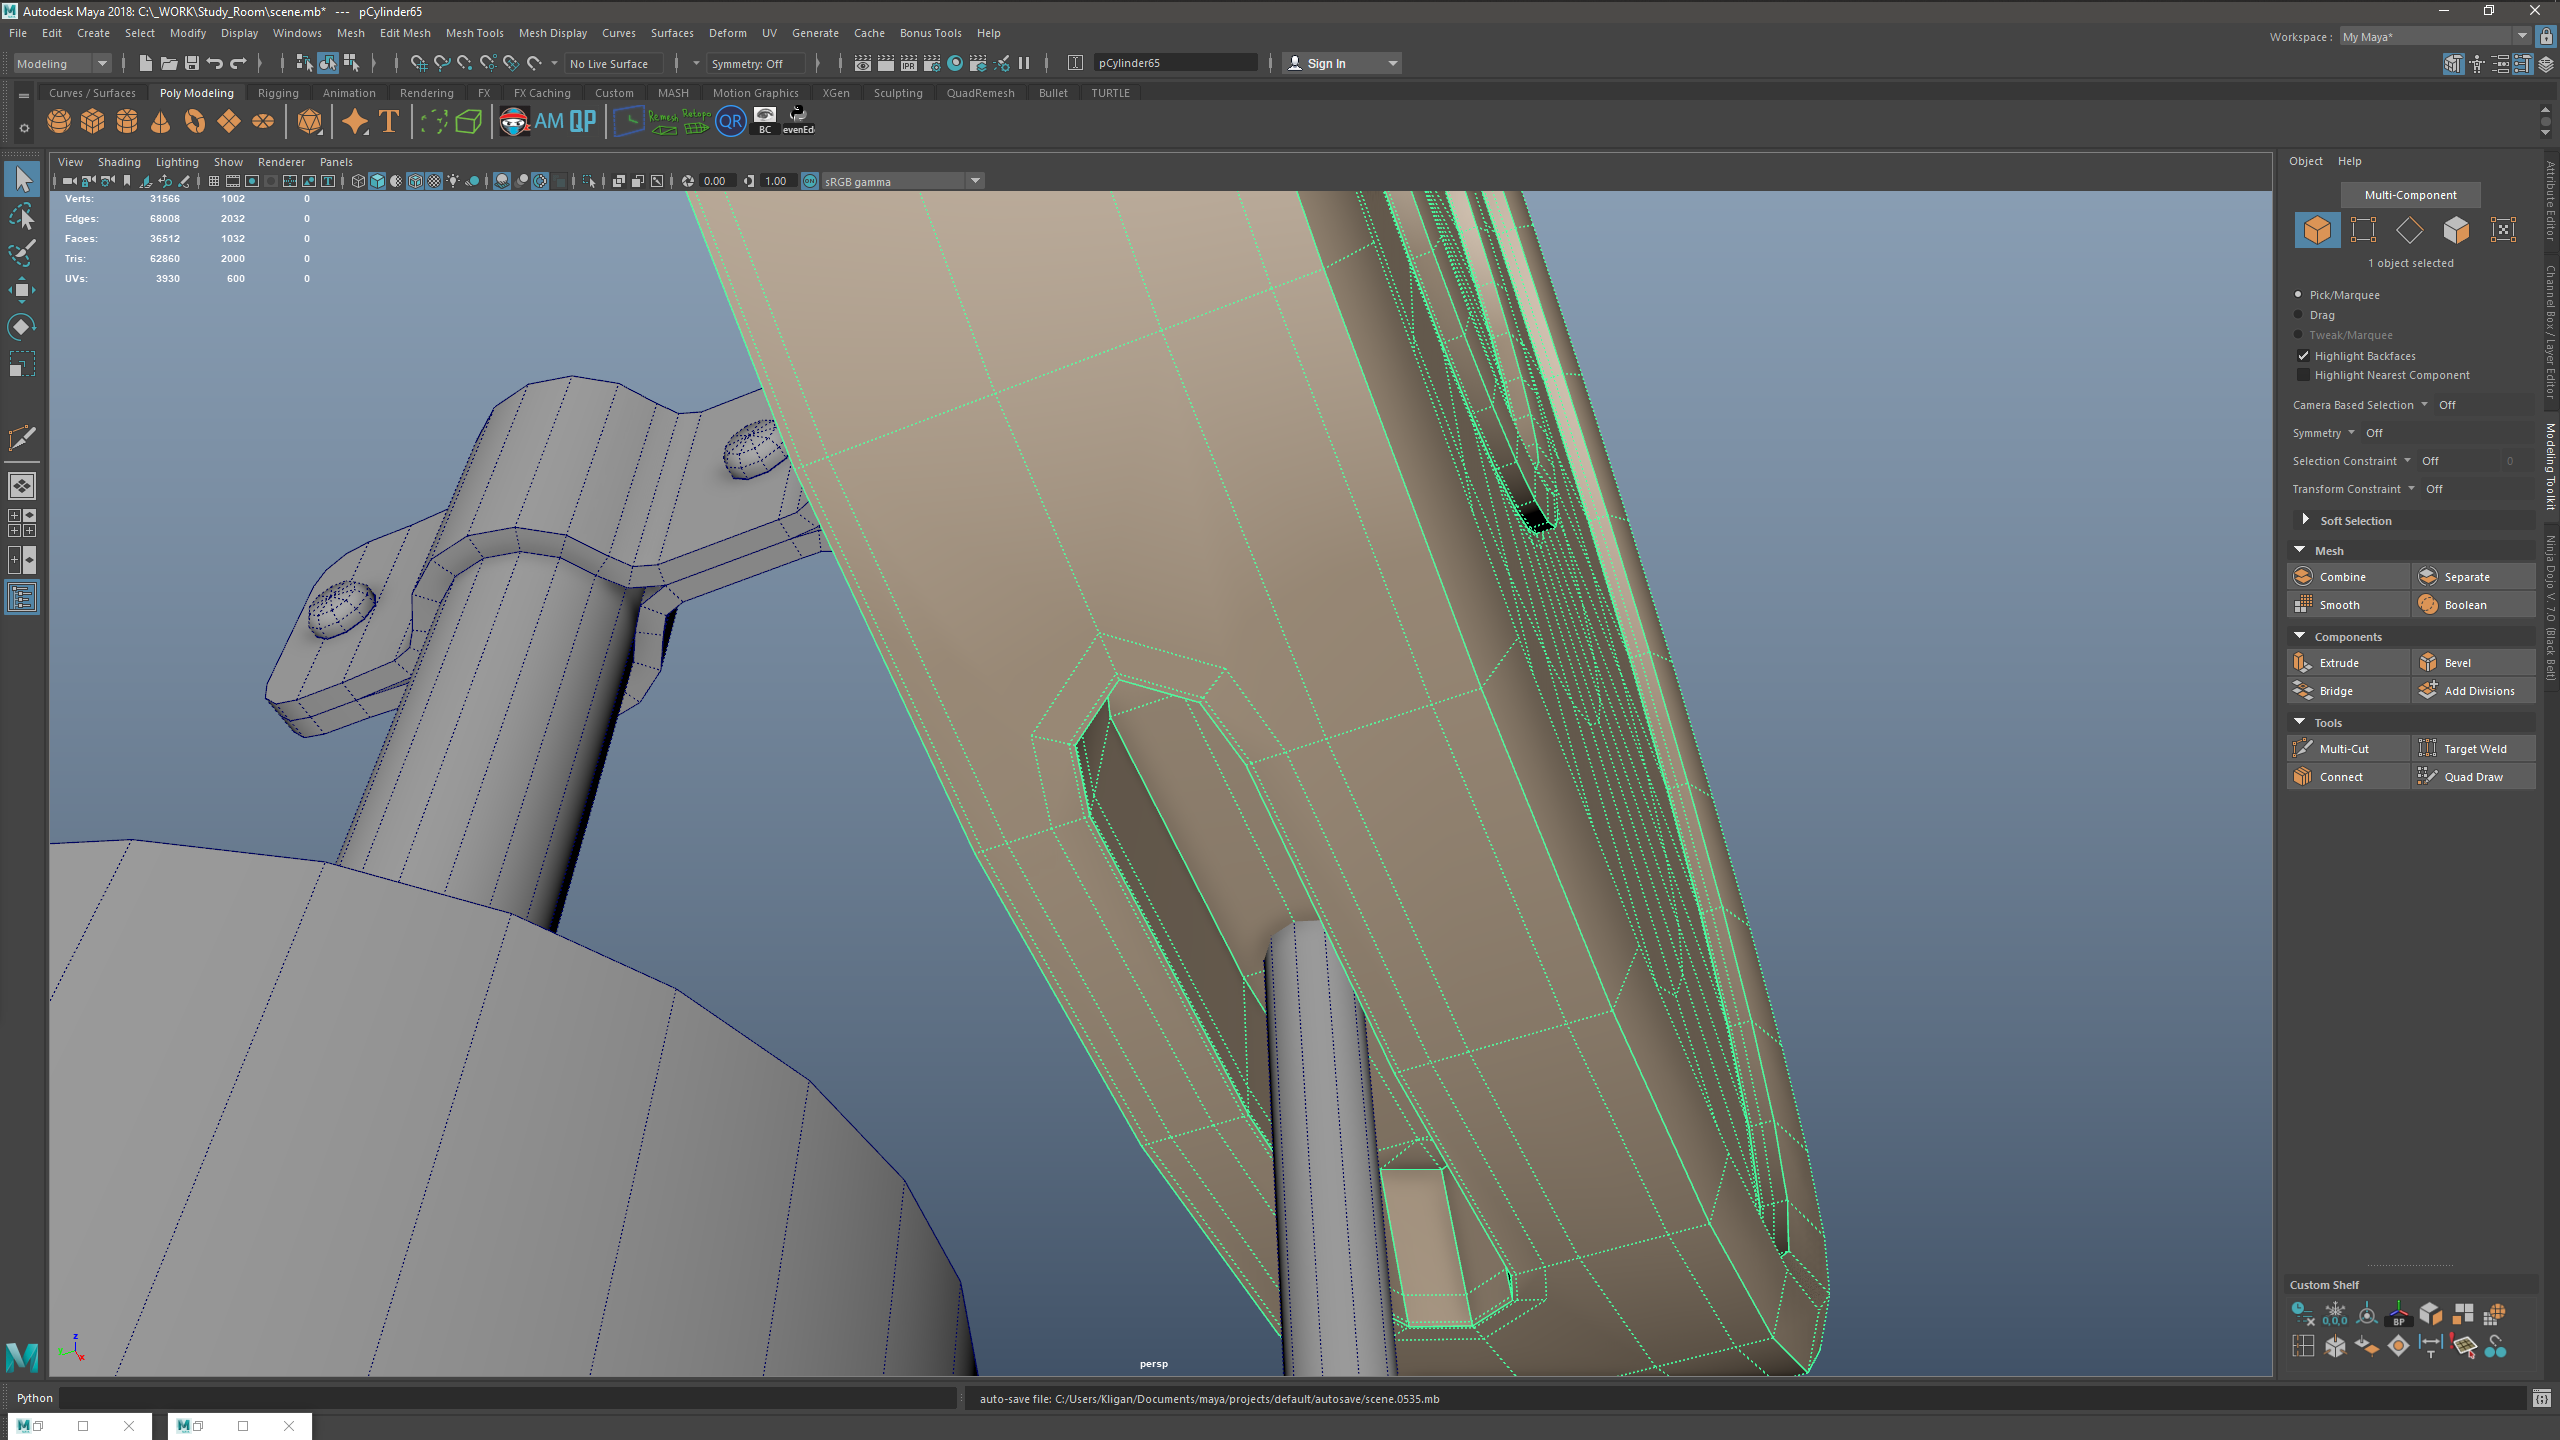Switch to vertex selection mode in toolkit
The image size is (2560, 1440).
click(2363, 230)
